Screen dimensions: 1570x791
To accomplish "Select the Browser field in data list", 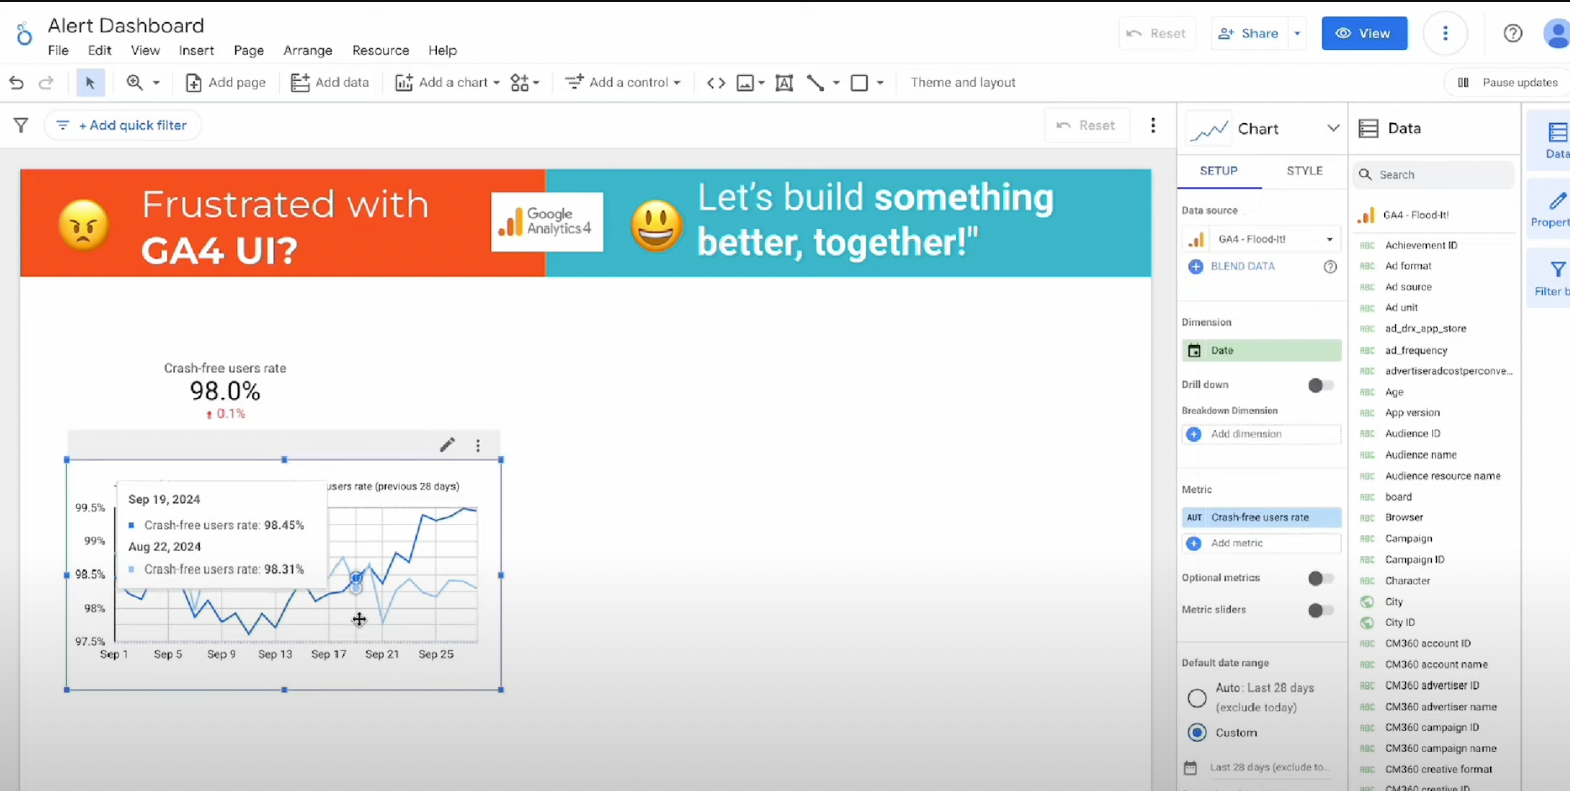I will click(x=1404, y=518).
